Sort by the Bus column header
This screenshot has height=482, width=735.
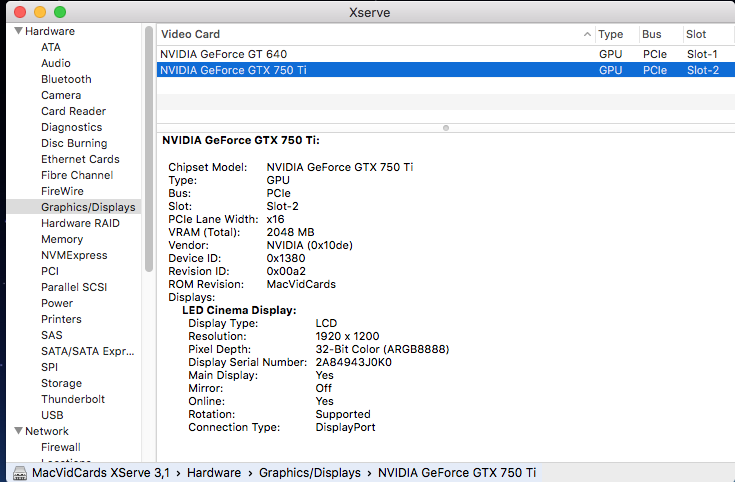point(652,34)
